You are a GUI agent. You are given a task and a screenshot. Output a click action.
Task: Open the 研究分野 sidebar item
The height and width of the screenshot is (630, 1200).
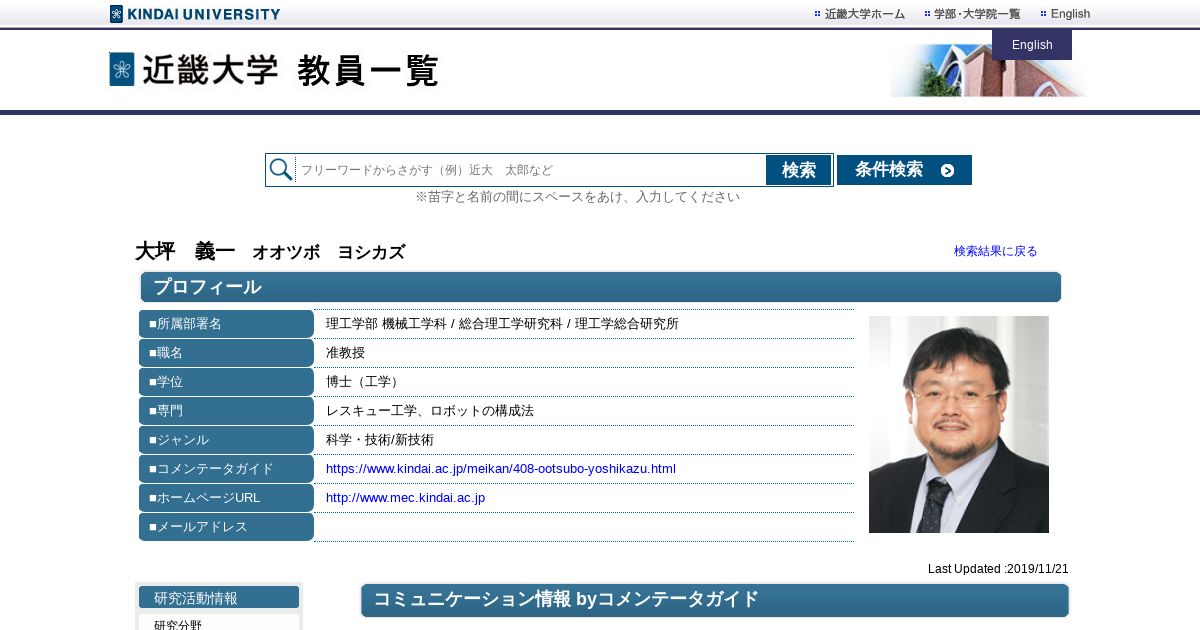pos(178,625)
